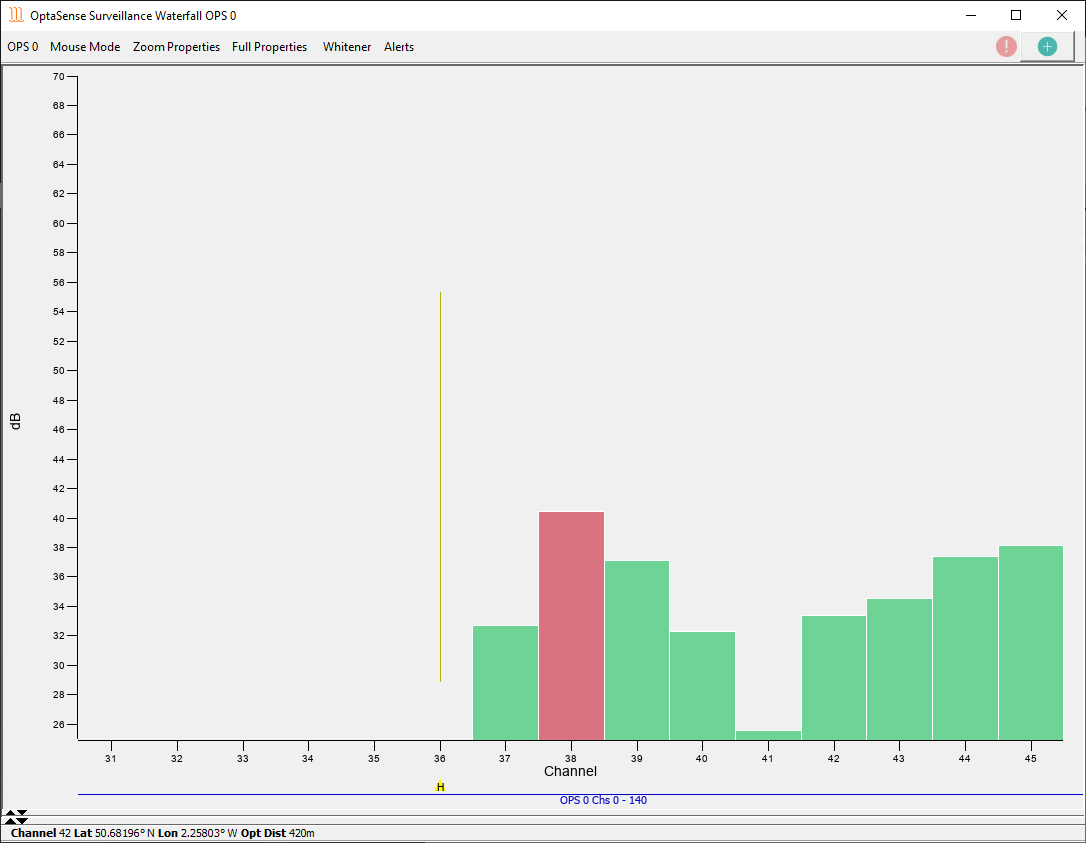1086x843 pixels.
Task: Select the tall green bar at channel 45
Action: 1030,640
